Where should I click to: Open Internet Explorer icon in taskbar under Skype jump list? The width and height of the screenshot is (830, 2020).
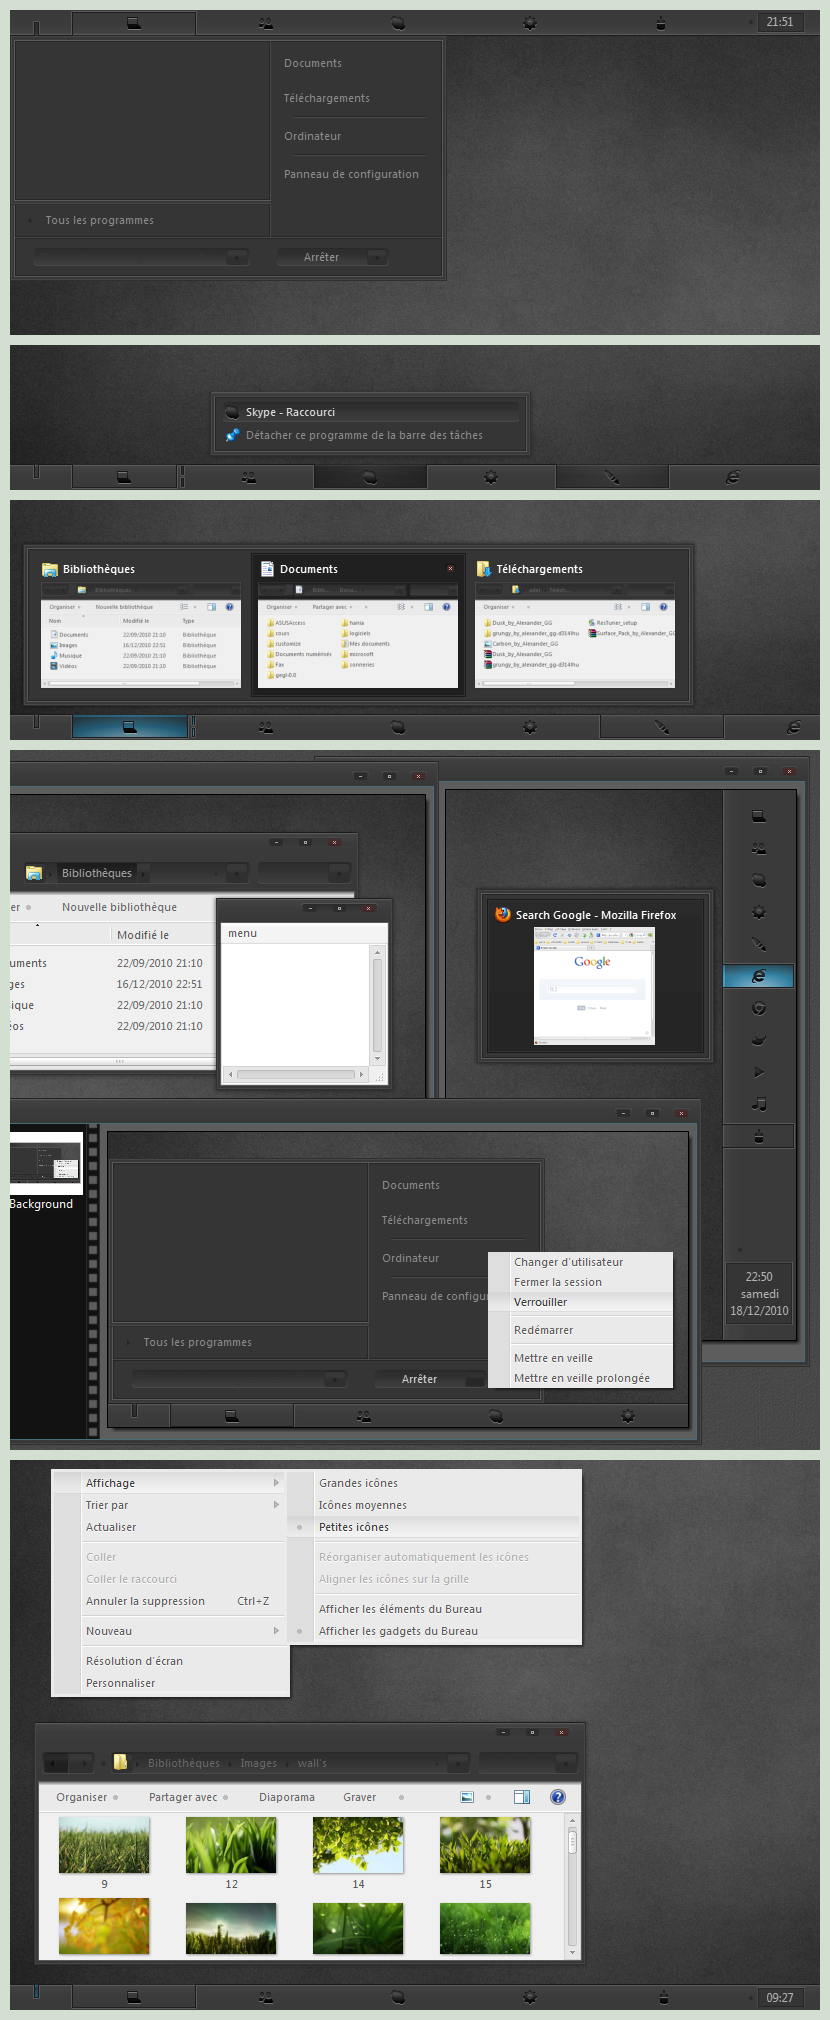[733, 478]
